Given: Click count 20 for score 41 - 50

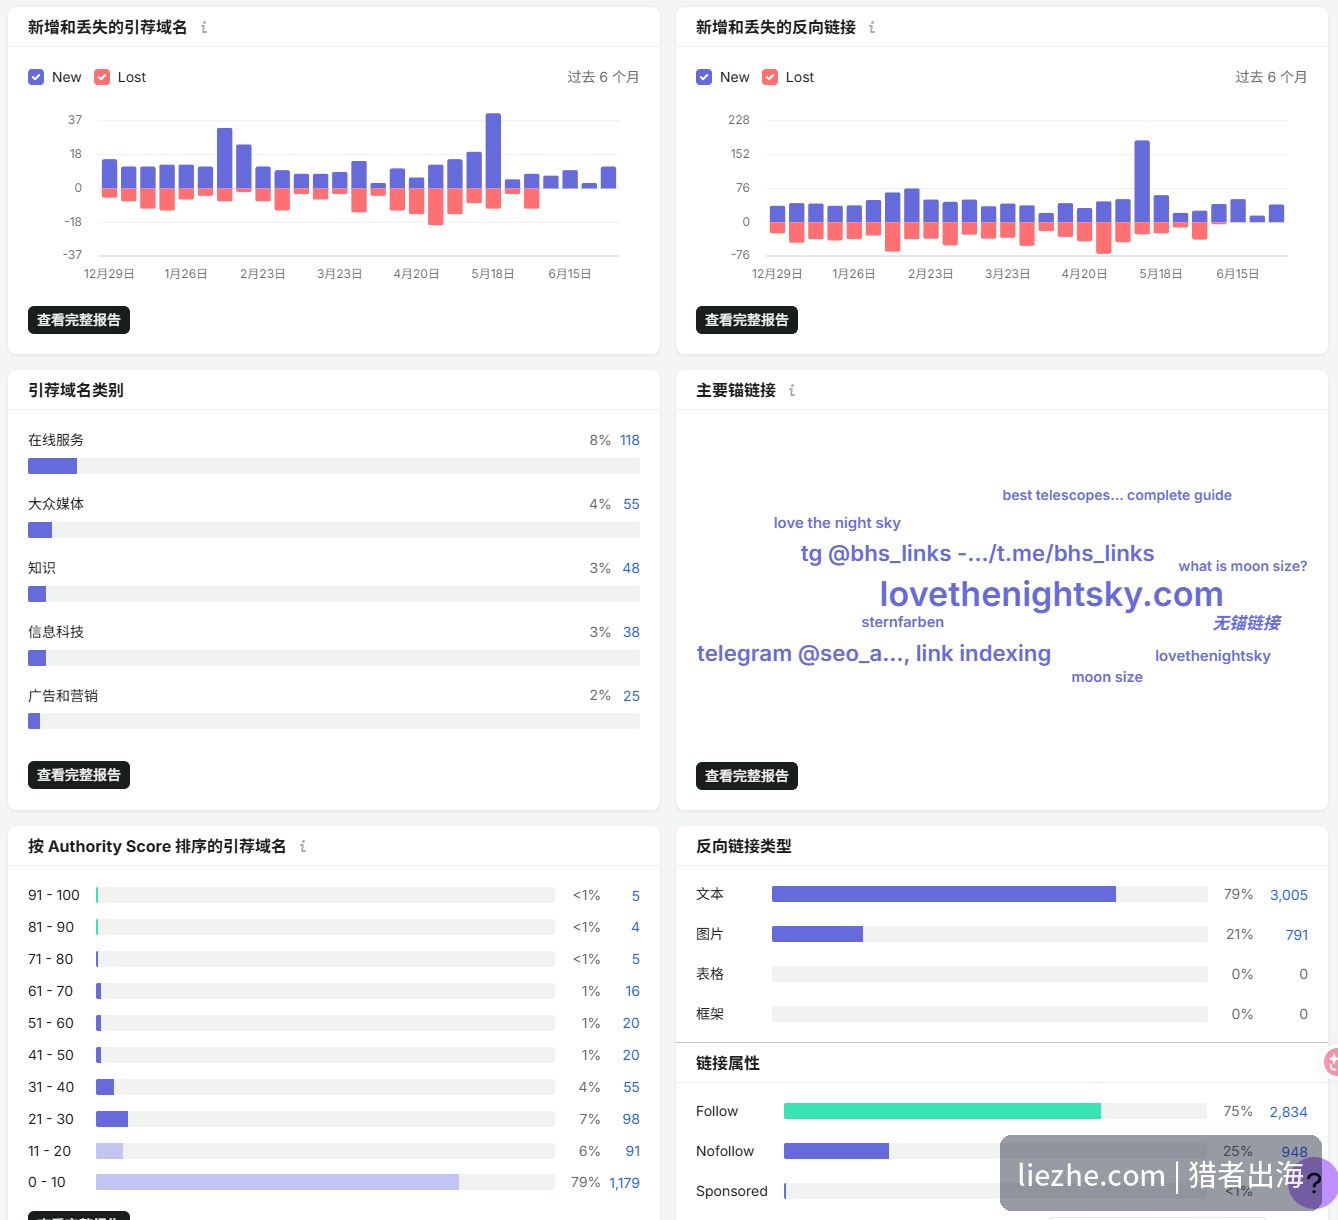Looking at the screenshot, I should coord(631,1055).
